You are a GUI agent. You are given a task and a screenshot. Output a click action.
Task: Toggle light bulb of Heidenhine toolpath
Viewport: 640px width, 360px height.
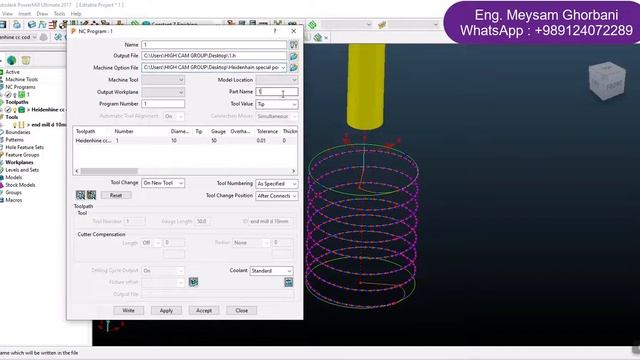[x=15, y=110]
